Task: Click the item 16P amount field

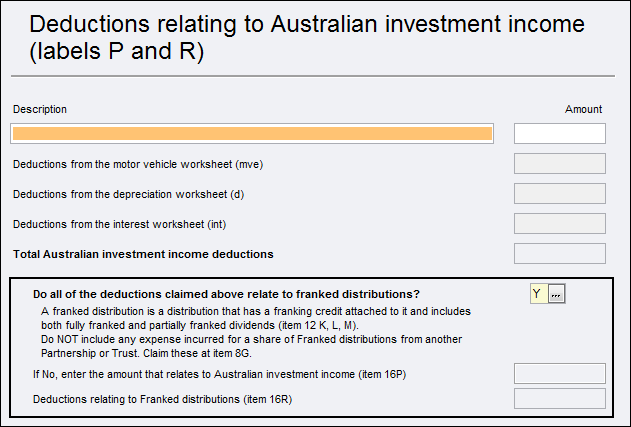Action: (x=559, y=374)
